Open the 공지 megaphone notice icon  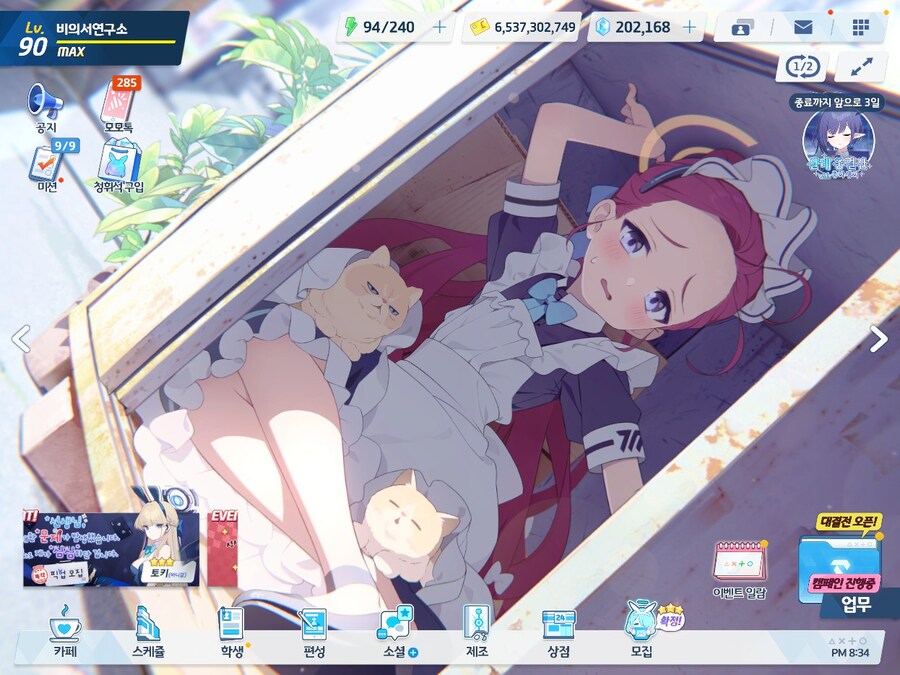point(45,107)
